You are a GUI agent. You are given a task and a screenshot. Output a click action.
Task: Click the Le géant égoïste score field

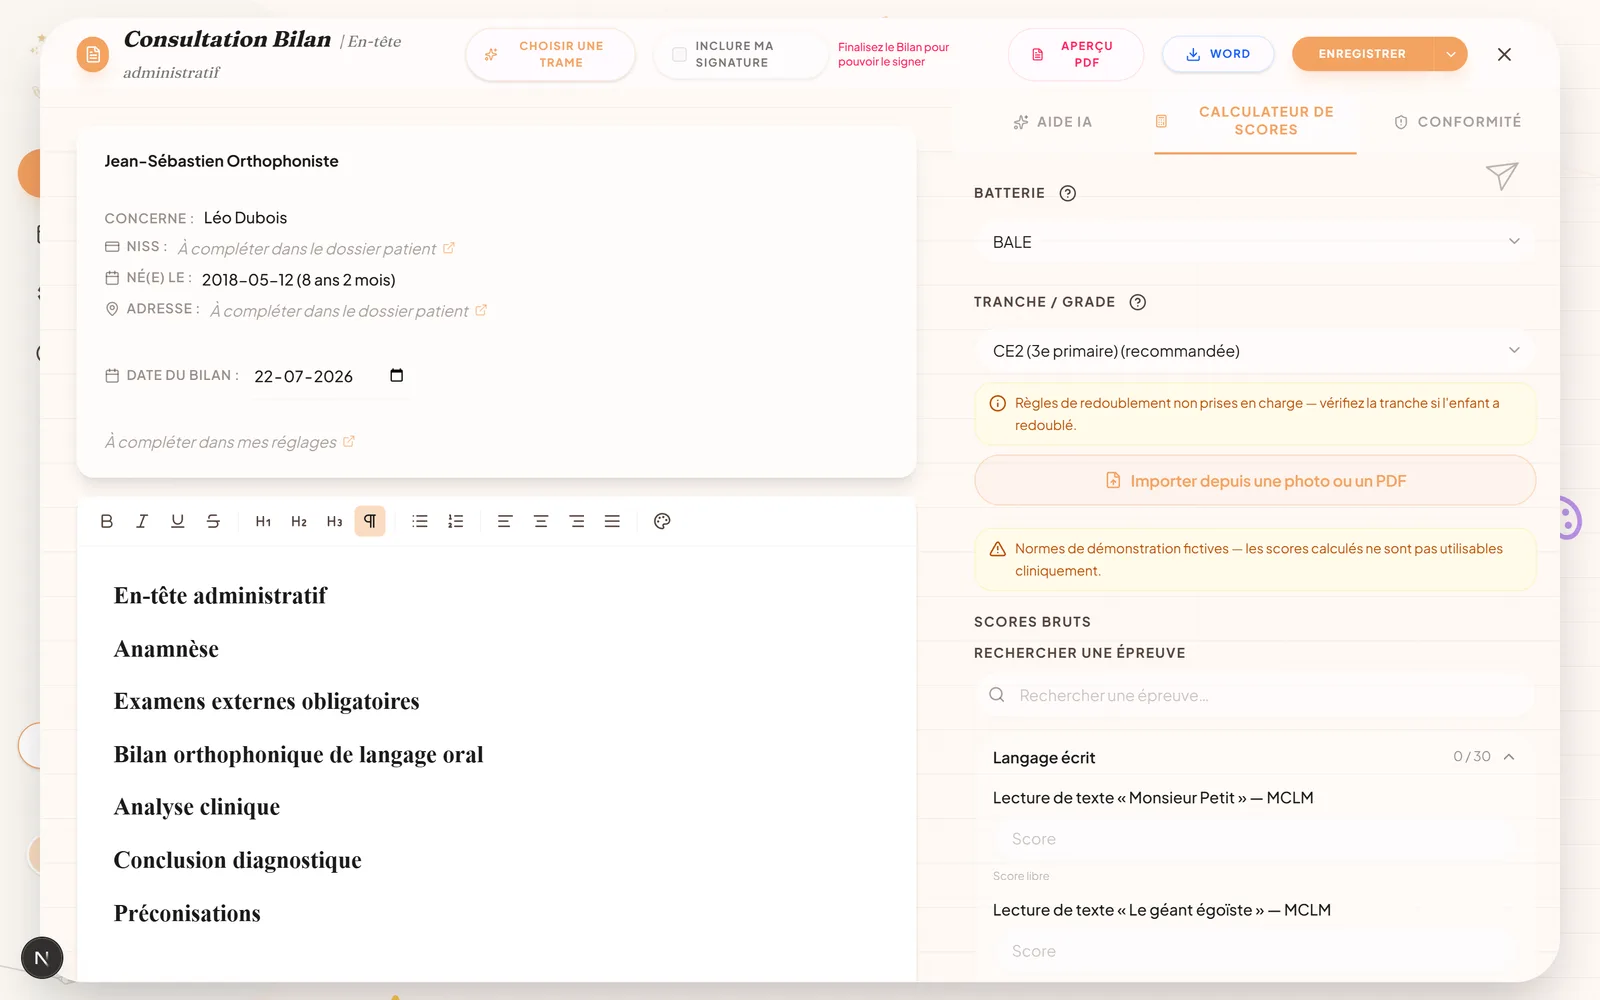point(1255,951)
